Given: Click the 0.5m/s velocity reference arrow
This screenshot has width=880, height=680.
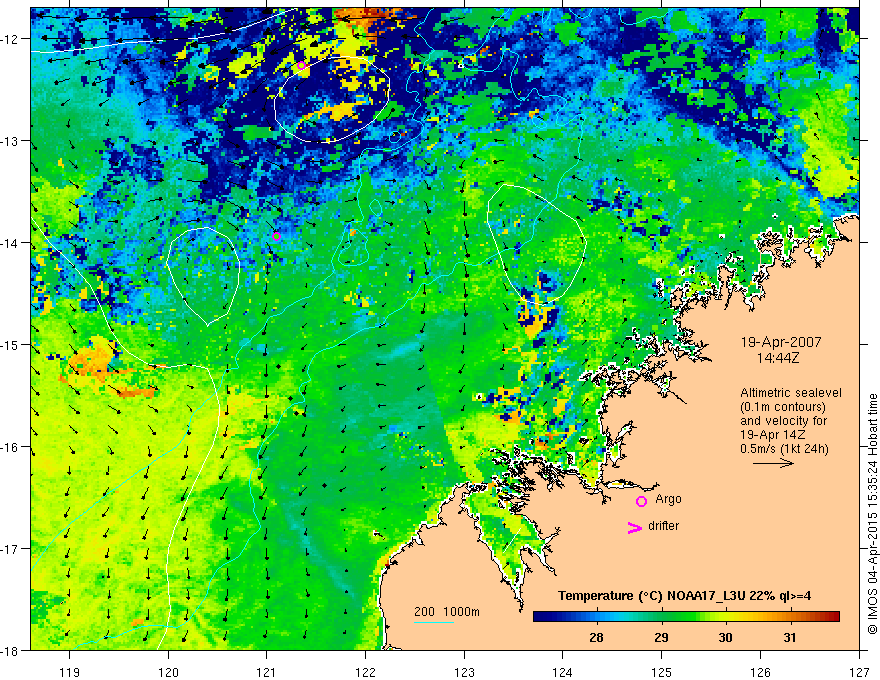Looking at the screenshot, I should pyautogui.click(x=773, y=463).
